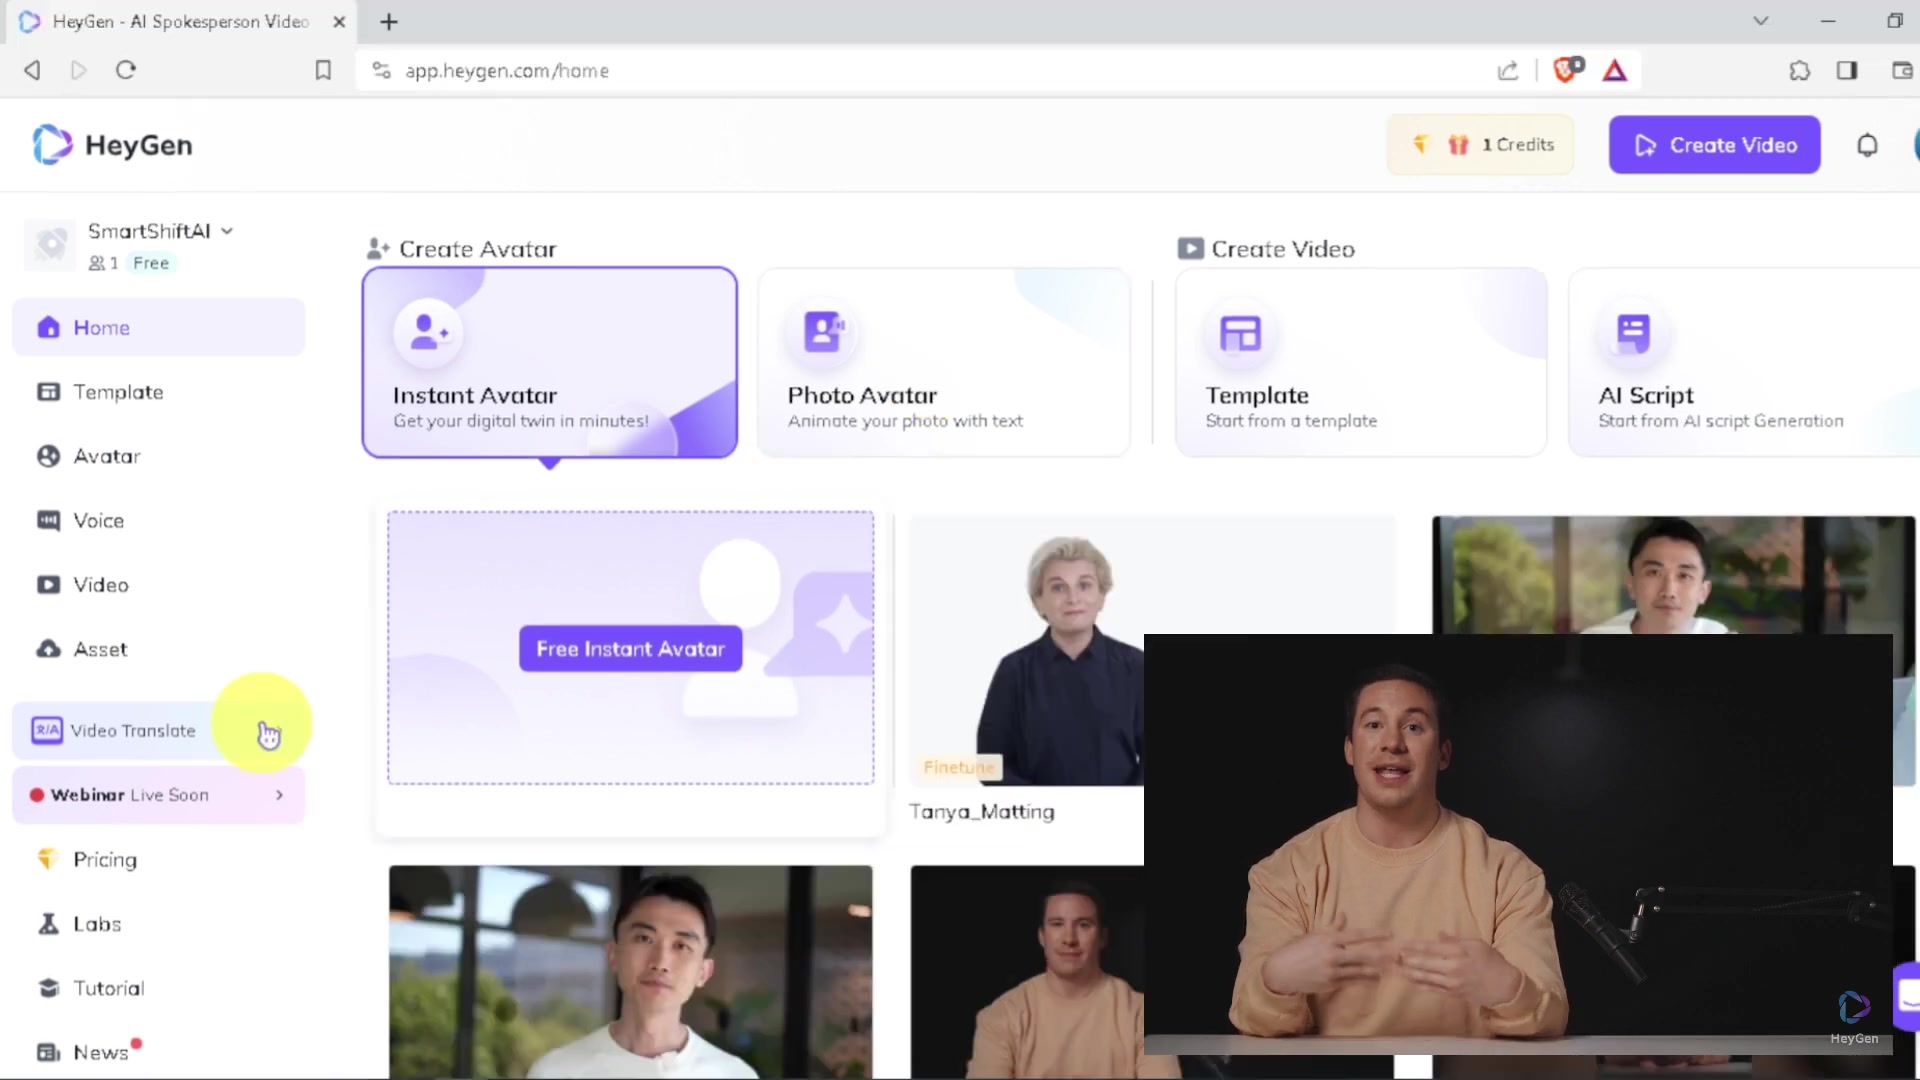Click the Template sidebar icon

tap(48, 392)
